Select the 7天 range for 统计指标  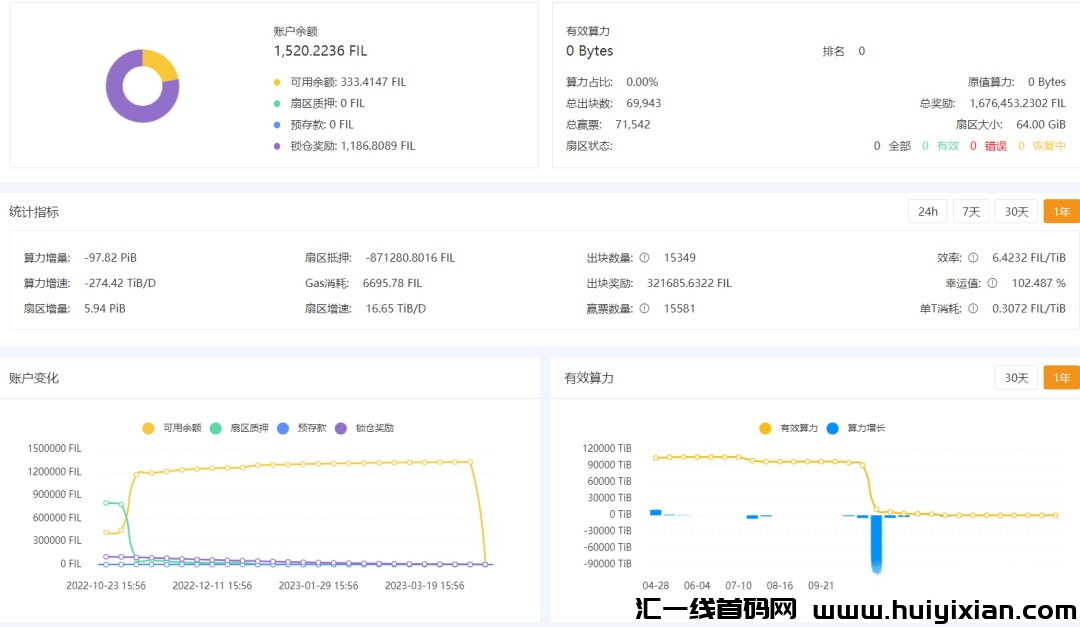click(x=970, y=211)
